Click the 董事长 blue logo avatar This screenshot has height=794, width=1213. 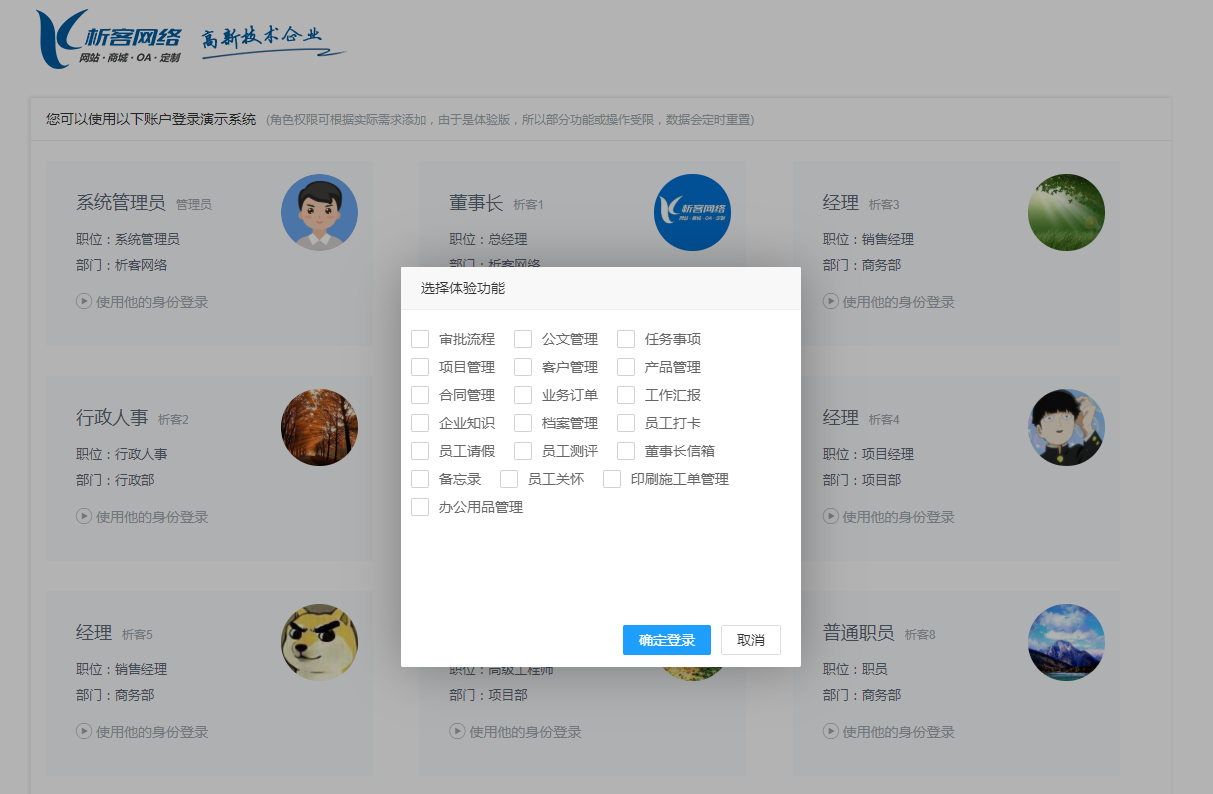pos(692,212)
